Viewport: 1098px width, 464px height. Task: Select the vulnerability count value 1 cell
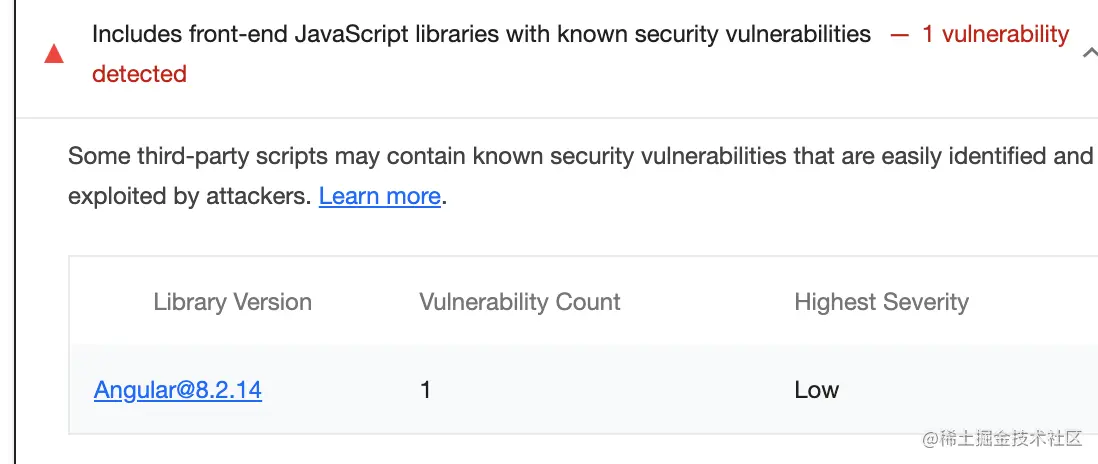tap(425, 390)
